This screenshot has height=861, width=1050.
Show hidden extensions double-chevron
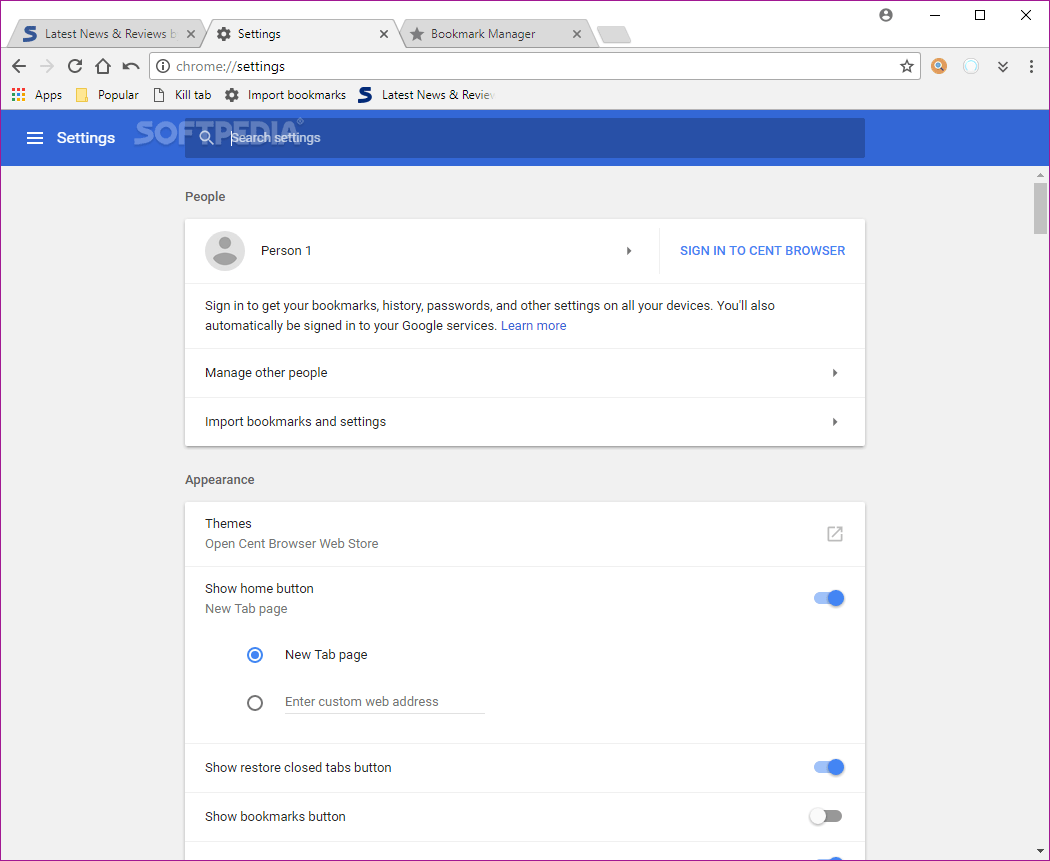[1002, 66]
